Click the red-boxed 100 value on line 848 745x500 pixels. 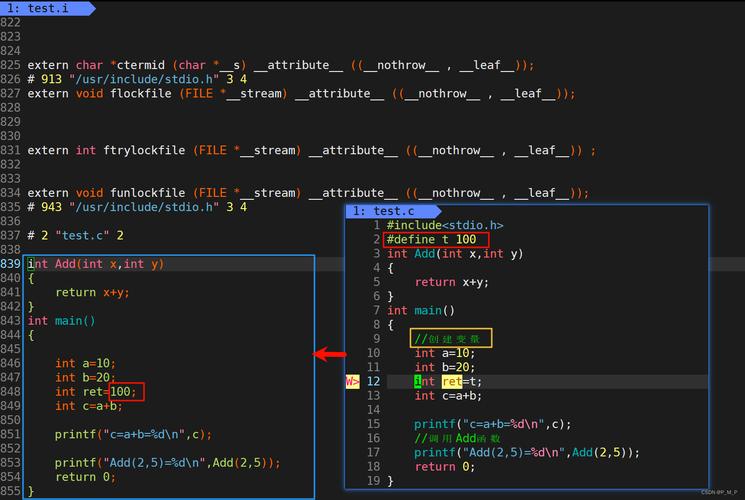pyautogui.click(x=126, y=391)
